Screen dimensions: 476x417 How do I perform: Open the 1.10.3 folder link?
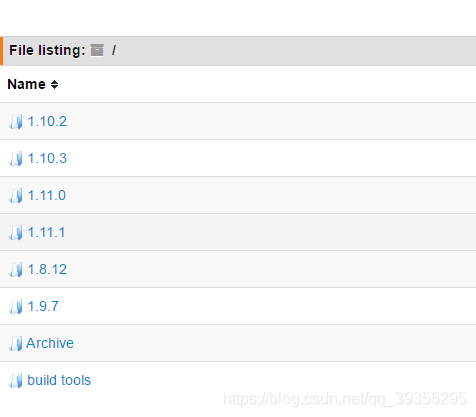coord(47,158)
